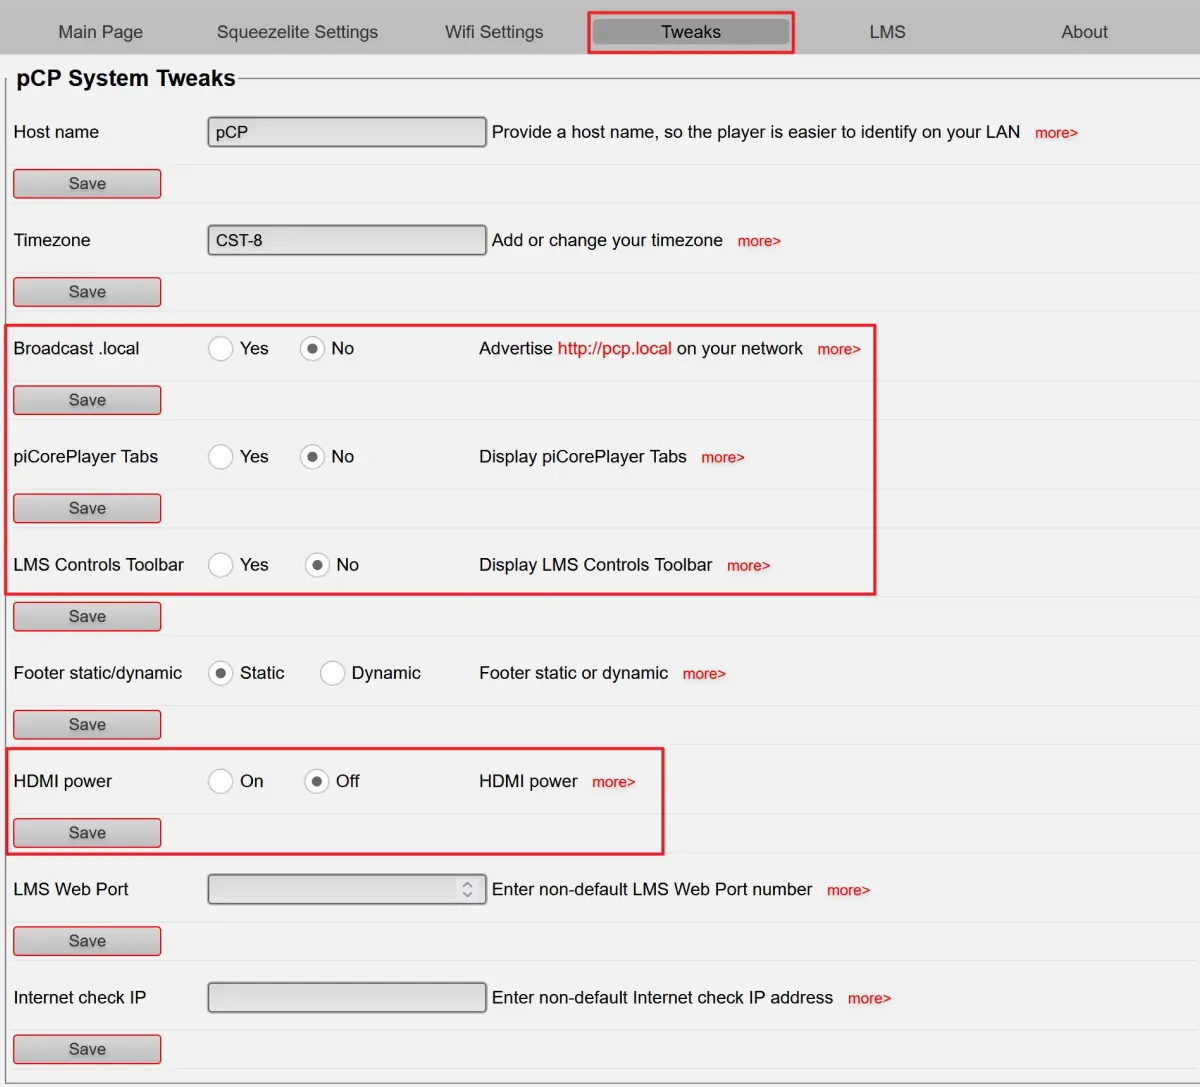Choose Dynamic footer option

[333, 673]
